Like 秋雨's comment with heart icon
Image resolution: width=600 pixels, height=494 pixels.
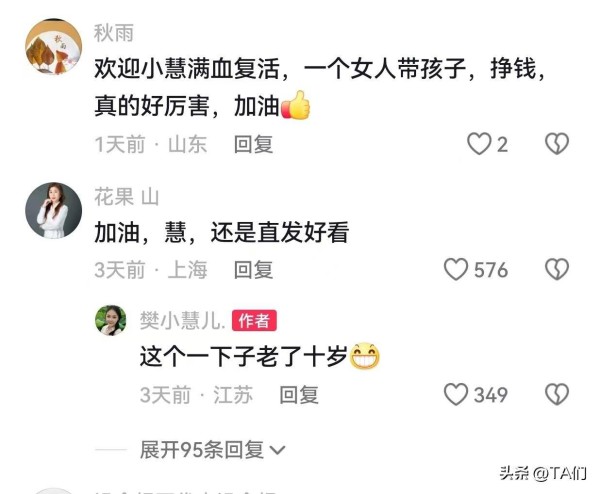click(479, 144)
